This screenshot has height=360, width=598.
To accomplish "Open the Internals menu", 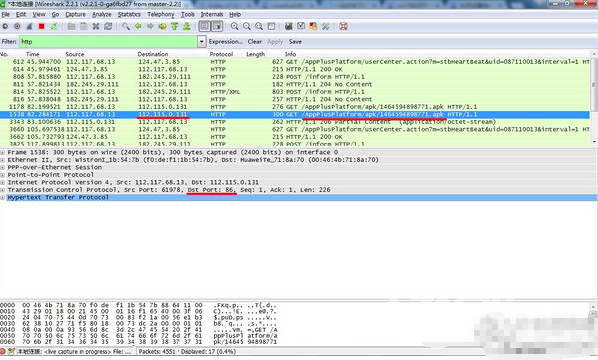I will (212, 14).
